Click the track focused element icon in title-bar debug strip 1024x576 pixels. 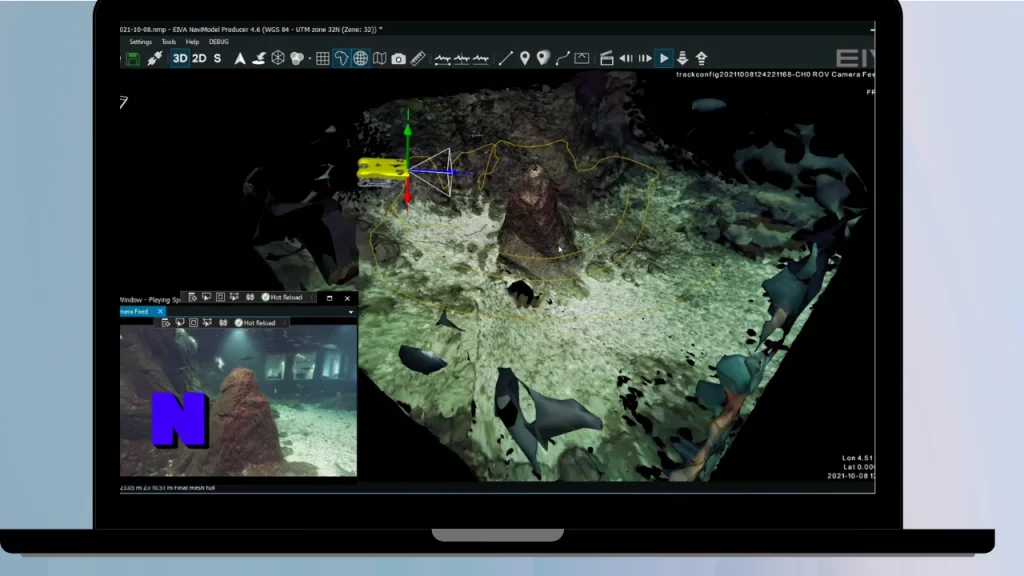(x=234, y=297)
